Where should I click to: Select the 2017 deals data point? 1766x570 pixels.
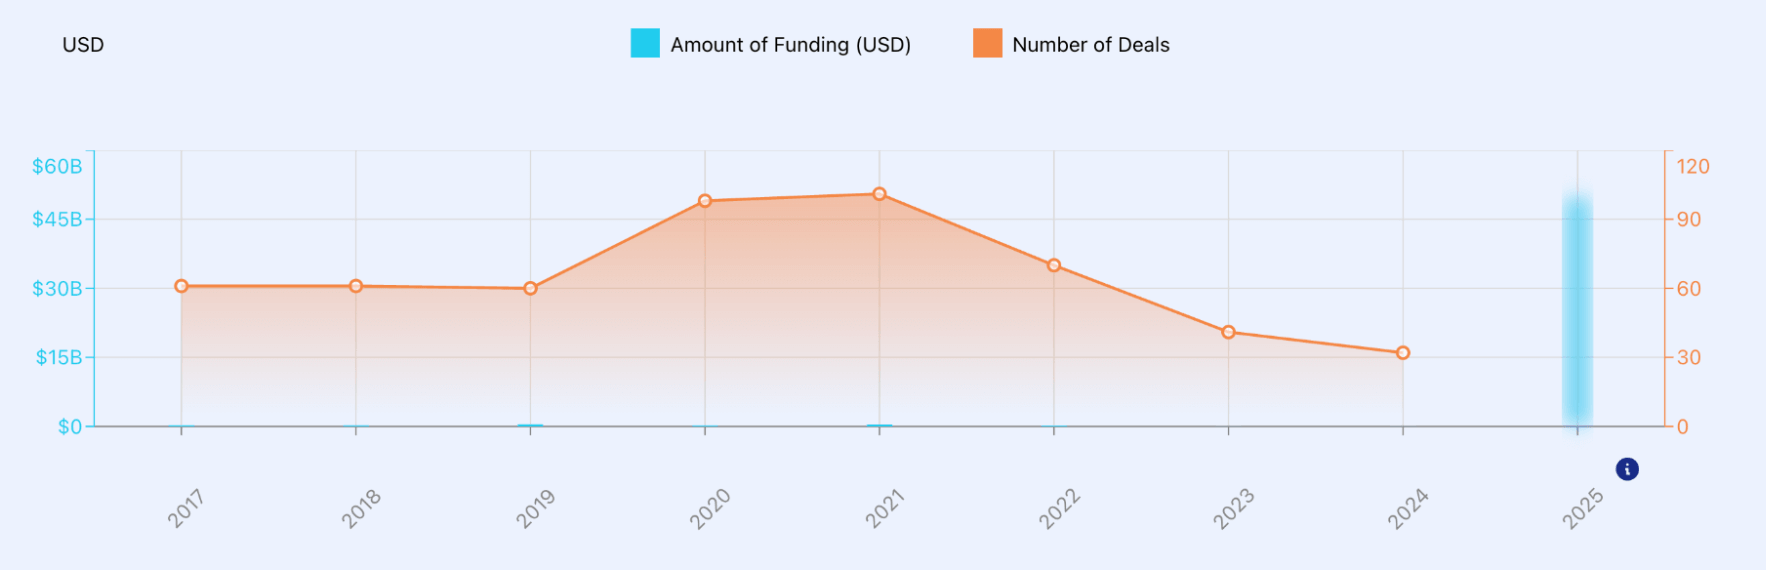pos(181,286)
